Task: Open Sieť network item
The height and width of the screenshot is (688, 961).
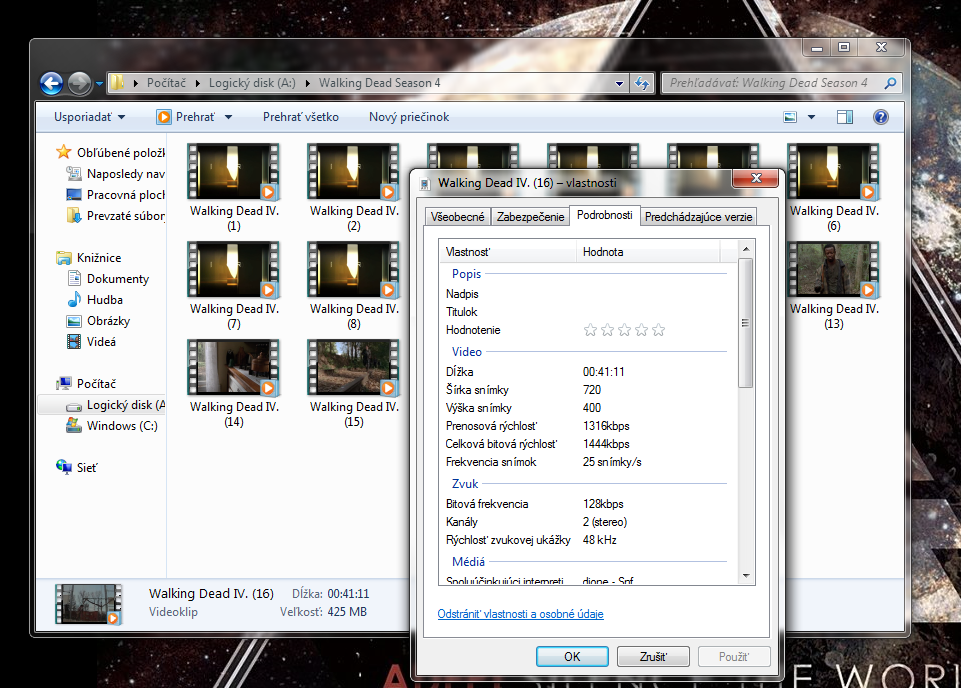Action: (x=89, y=467)
